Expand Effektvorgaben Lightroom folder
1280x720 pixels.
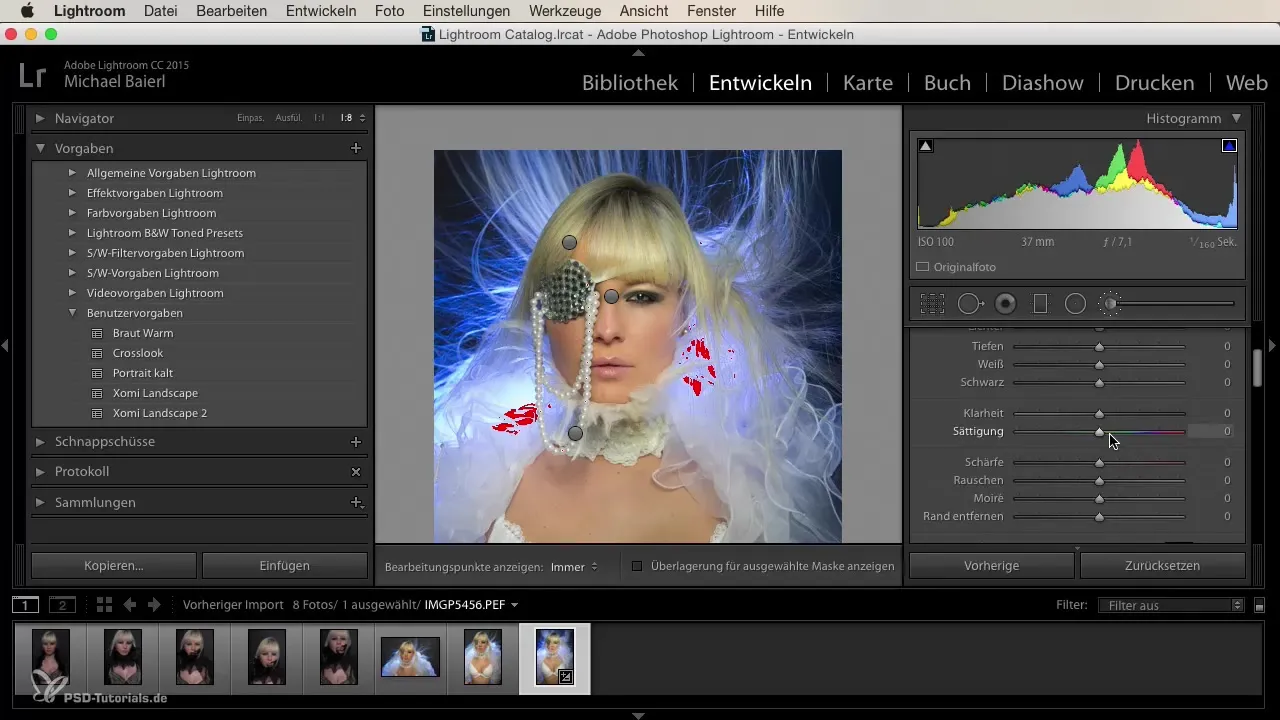[x=73, y=193]
